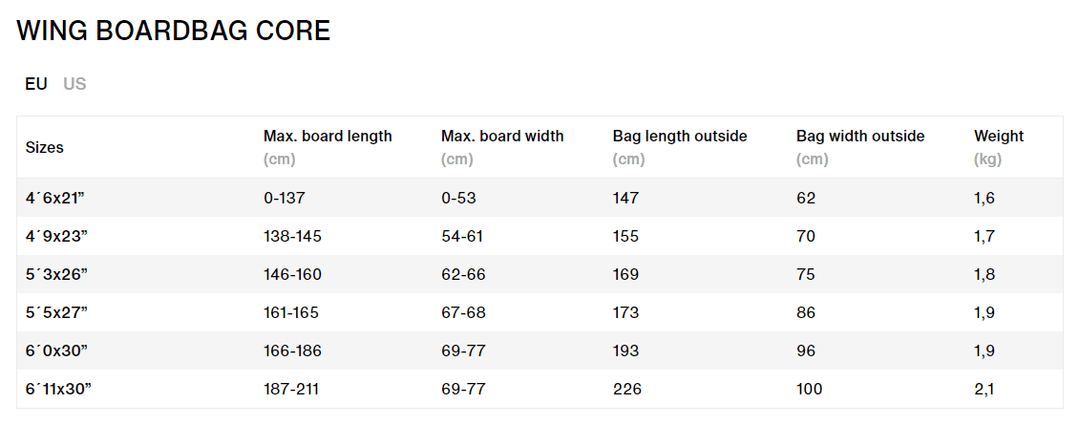
Task: Click the Max. board length column header
Action: click(x=327, y=136)
